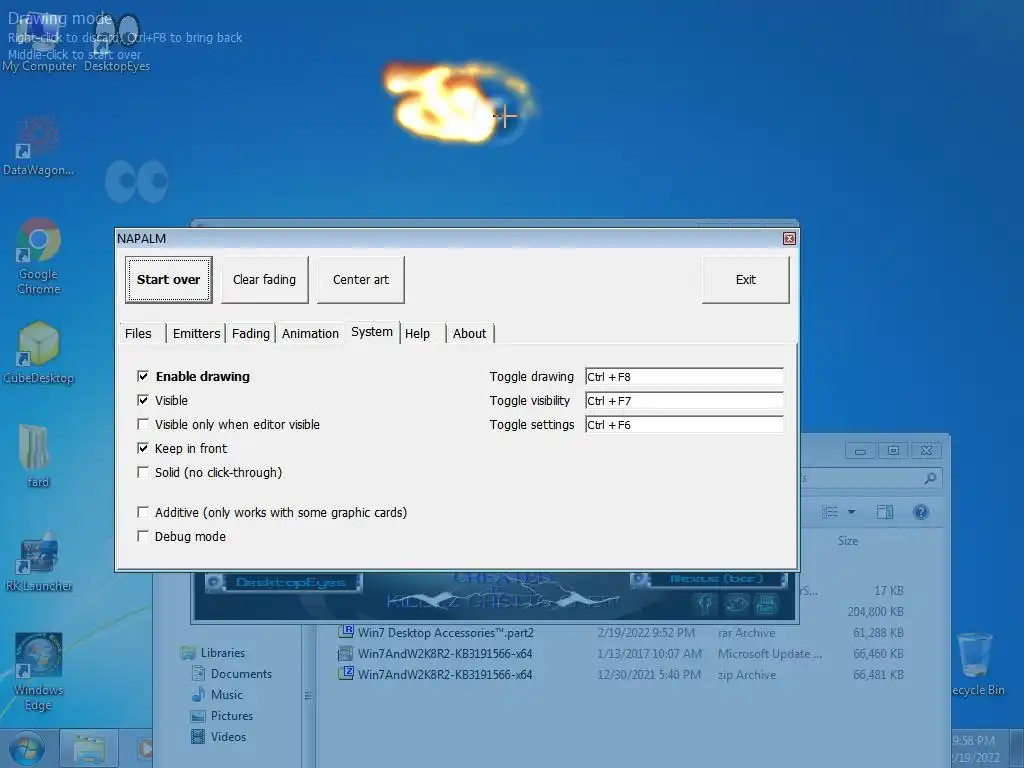Close the NAPALM settings window
The width and height of the screenshot is (1024, 768).
[x=789, y=238]
